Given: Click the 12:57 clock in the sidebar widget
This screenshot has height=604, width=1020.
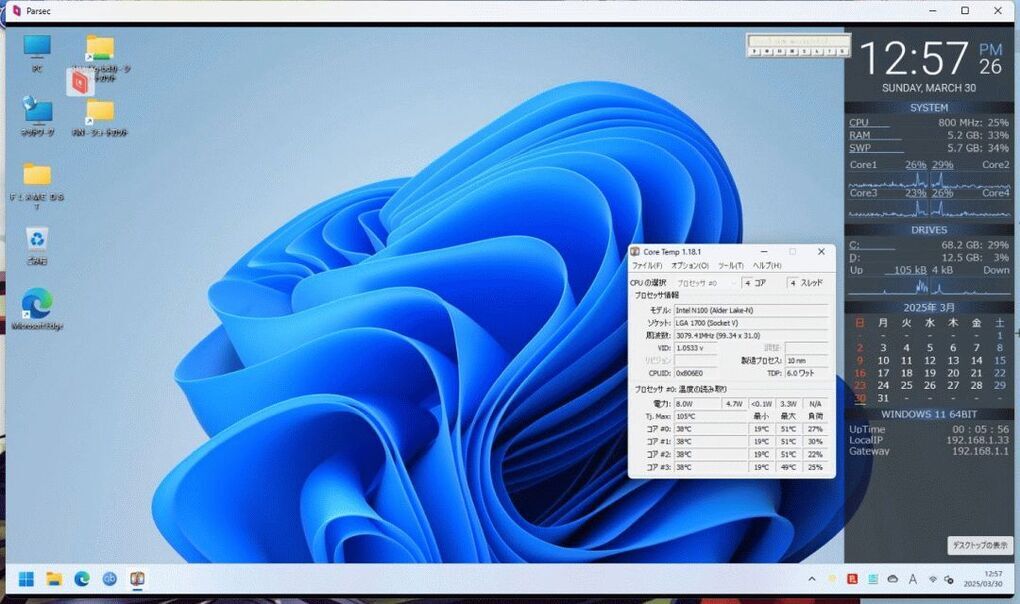Looking at the screenshot, I should coord(914,59).
